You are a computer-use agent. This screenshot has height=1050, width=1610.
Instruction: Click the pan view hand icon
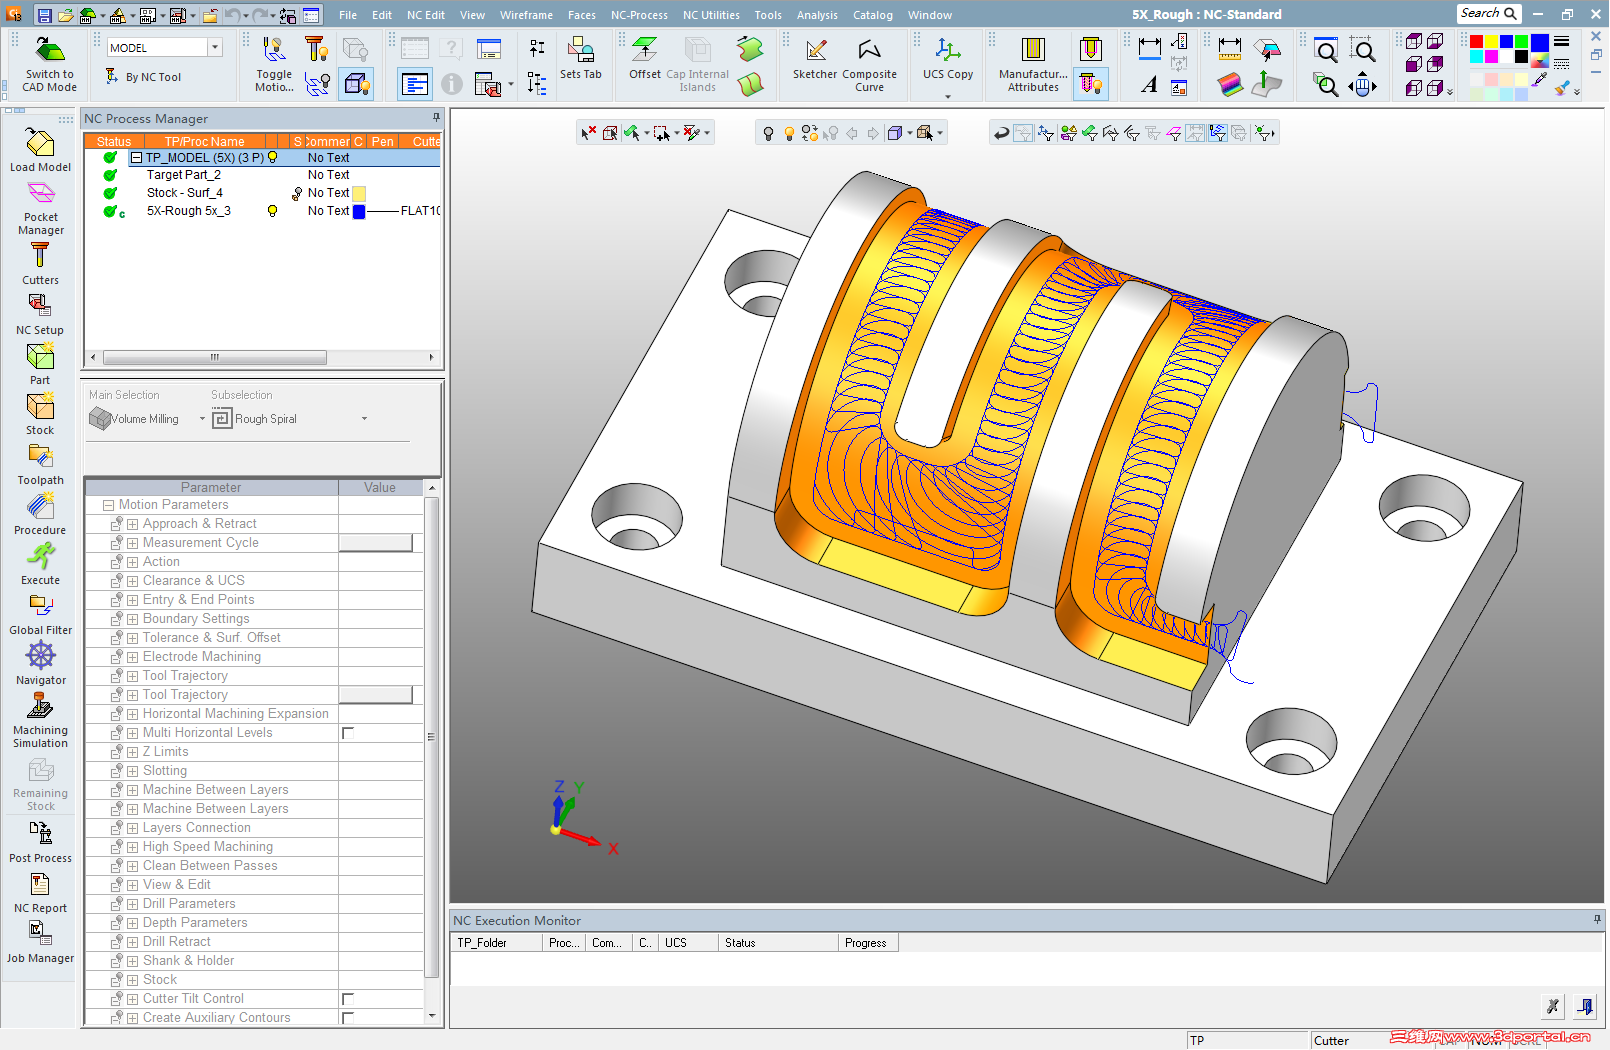[x=1362, y=86]
